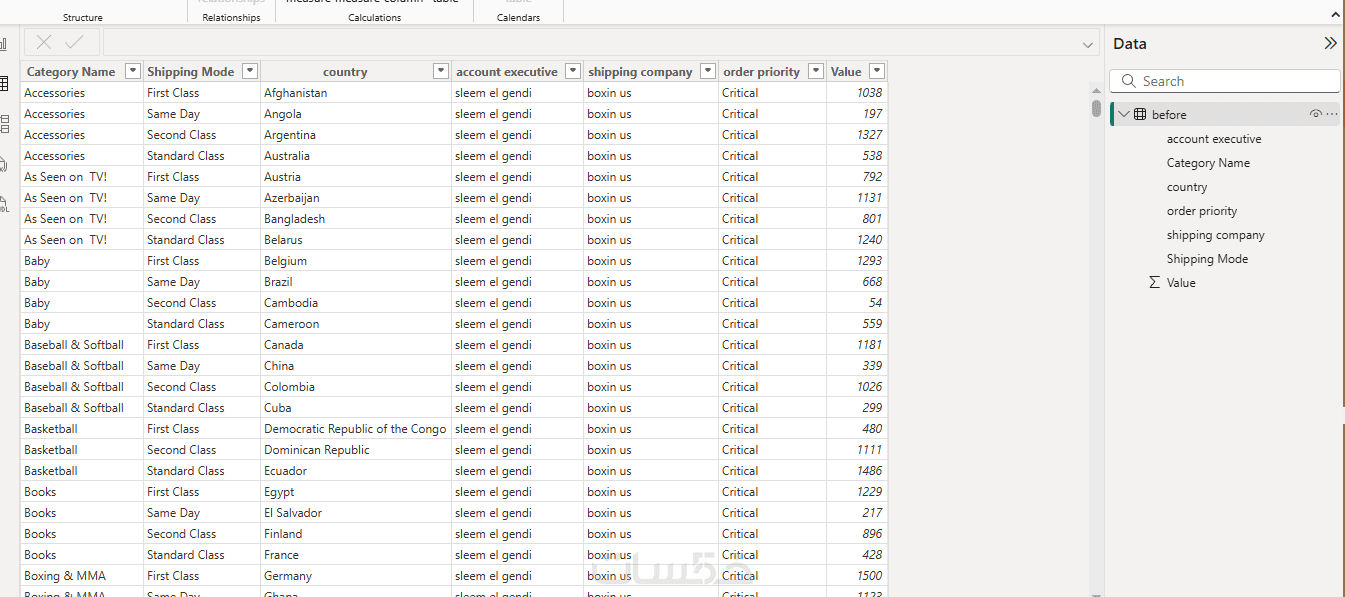Select the Argentina country cell
The image size is (1345, 597).
pos(356,135)
